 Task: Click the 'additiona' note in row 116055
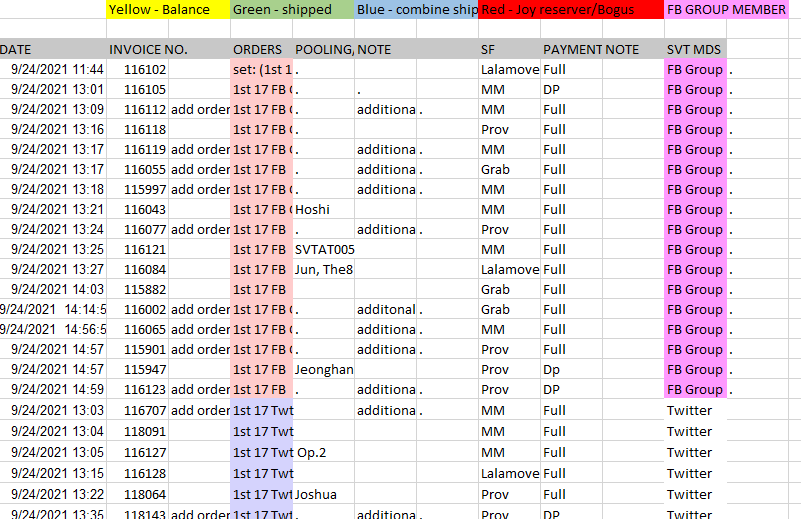[386, 169]
